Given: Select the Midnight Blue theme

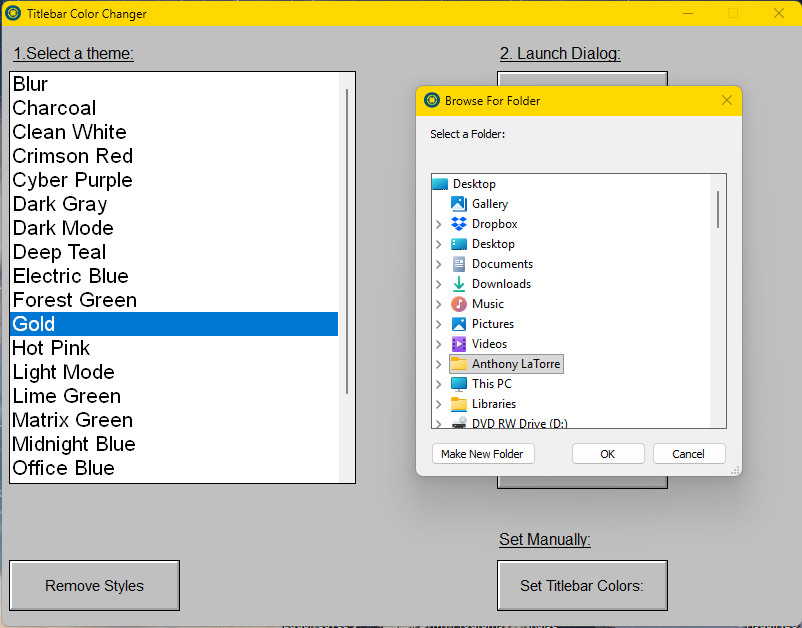Looking at the screenshot, I should pyautogui.click(x=174, y=444).
